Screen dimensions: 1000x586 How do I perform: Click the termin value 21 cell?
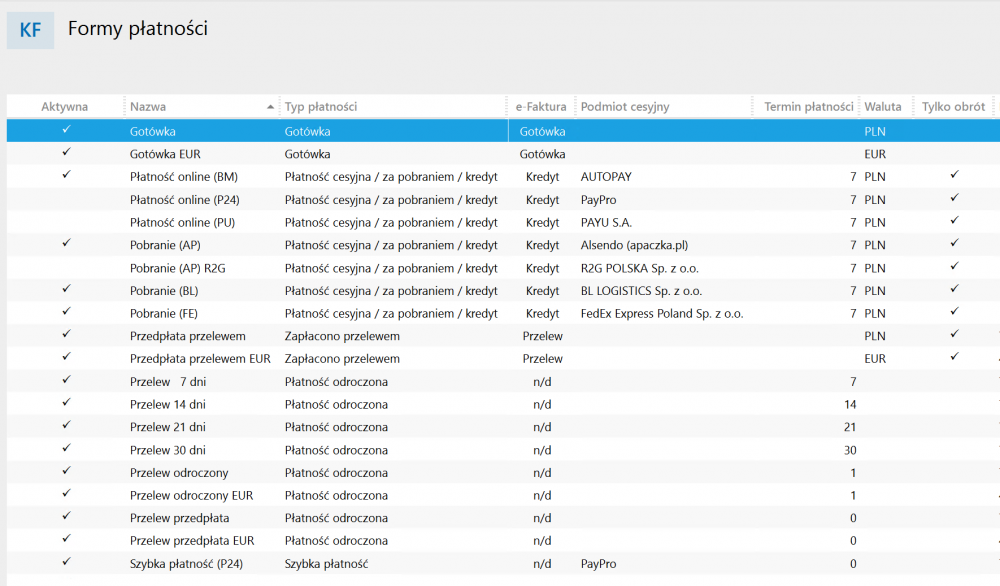pyautogui.click(x=850, y=427)
